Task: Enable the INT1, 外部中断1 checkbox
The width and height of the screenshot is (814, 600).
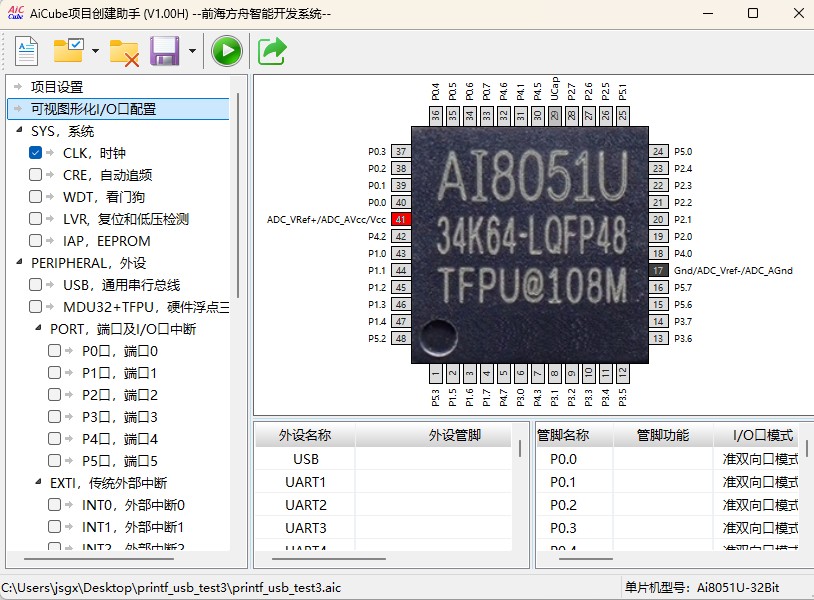Action: tap(55, 526)
